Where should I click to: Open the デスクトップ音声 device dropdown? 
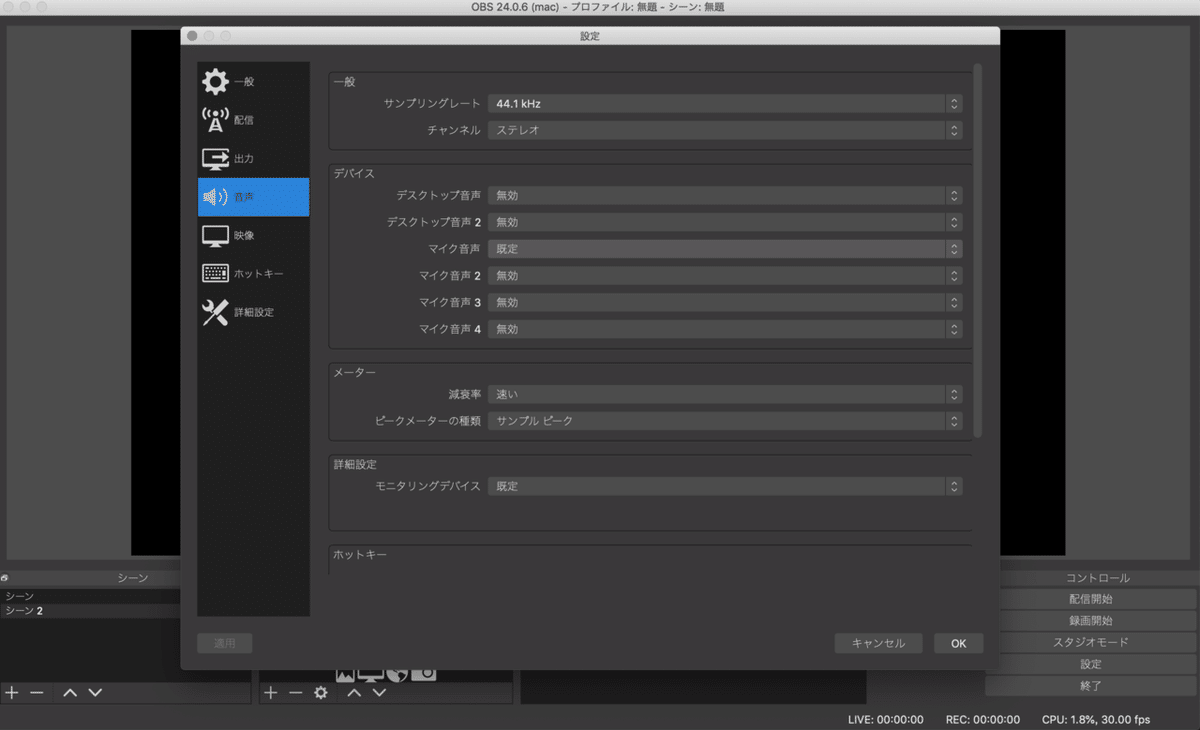pyautogui.click(x=725, y=196)
